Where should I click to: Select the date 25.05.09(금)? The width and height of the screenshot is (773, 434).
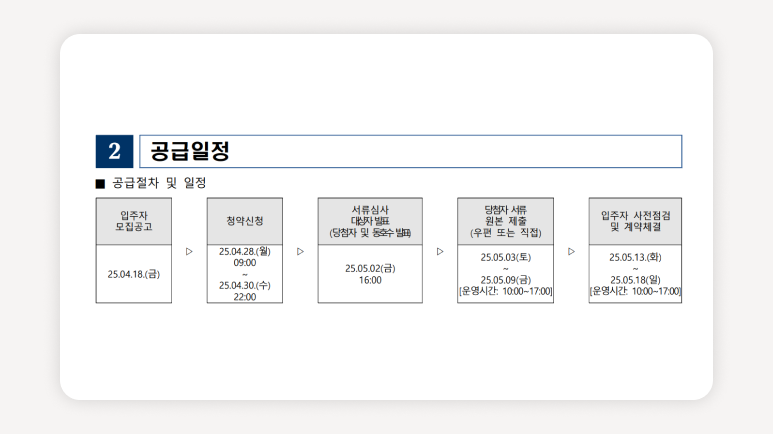pyautogui.click(x=505, y=280)
